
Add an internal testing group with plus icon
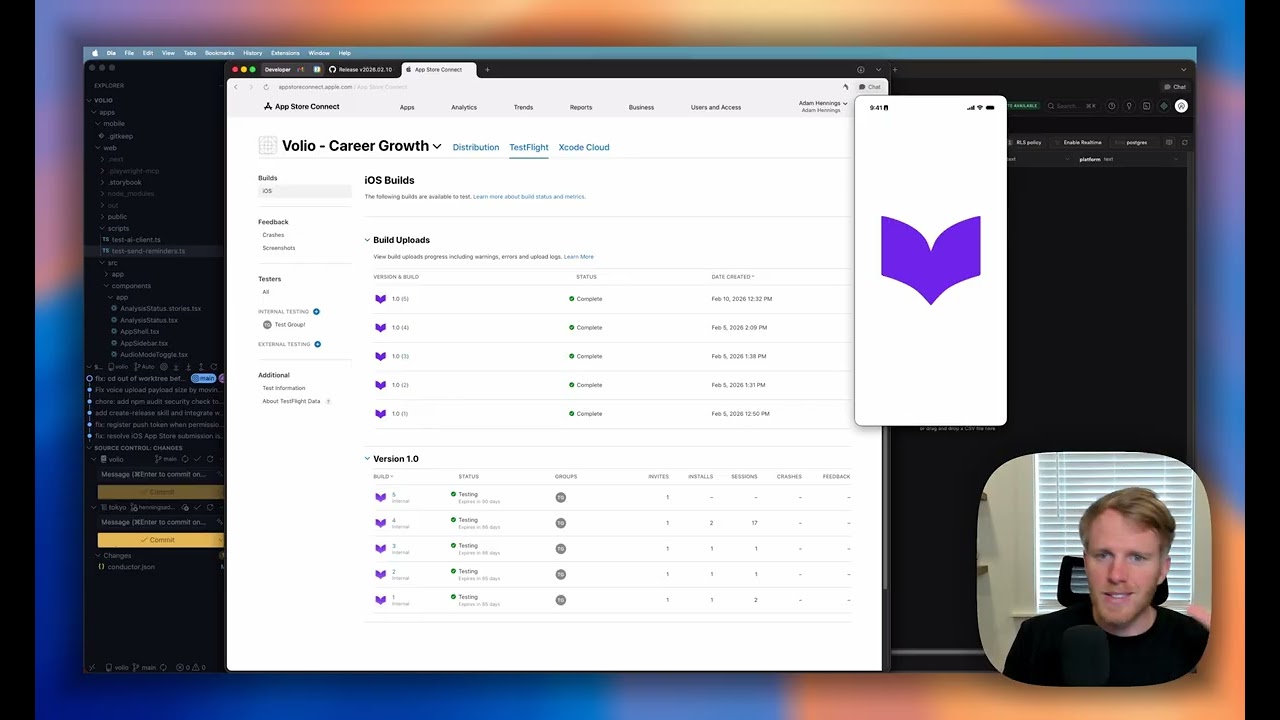point(316,311)
